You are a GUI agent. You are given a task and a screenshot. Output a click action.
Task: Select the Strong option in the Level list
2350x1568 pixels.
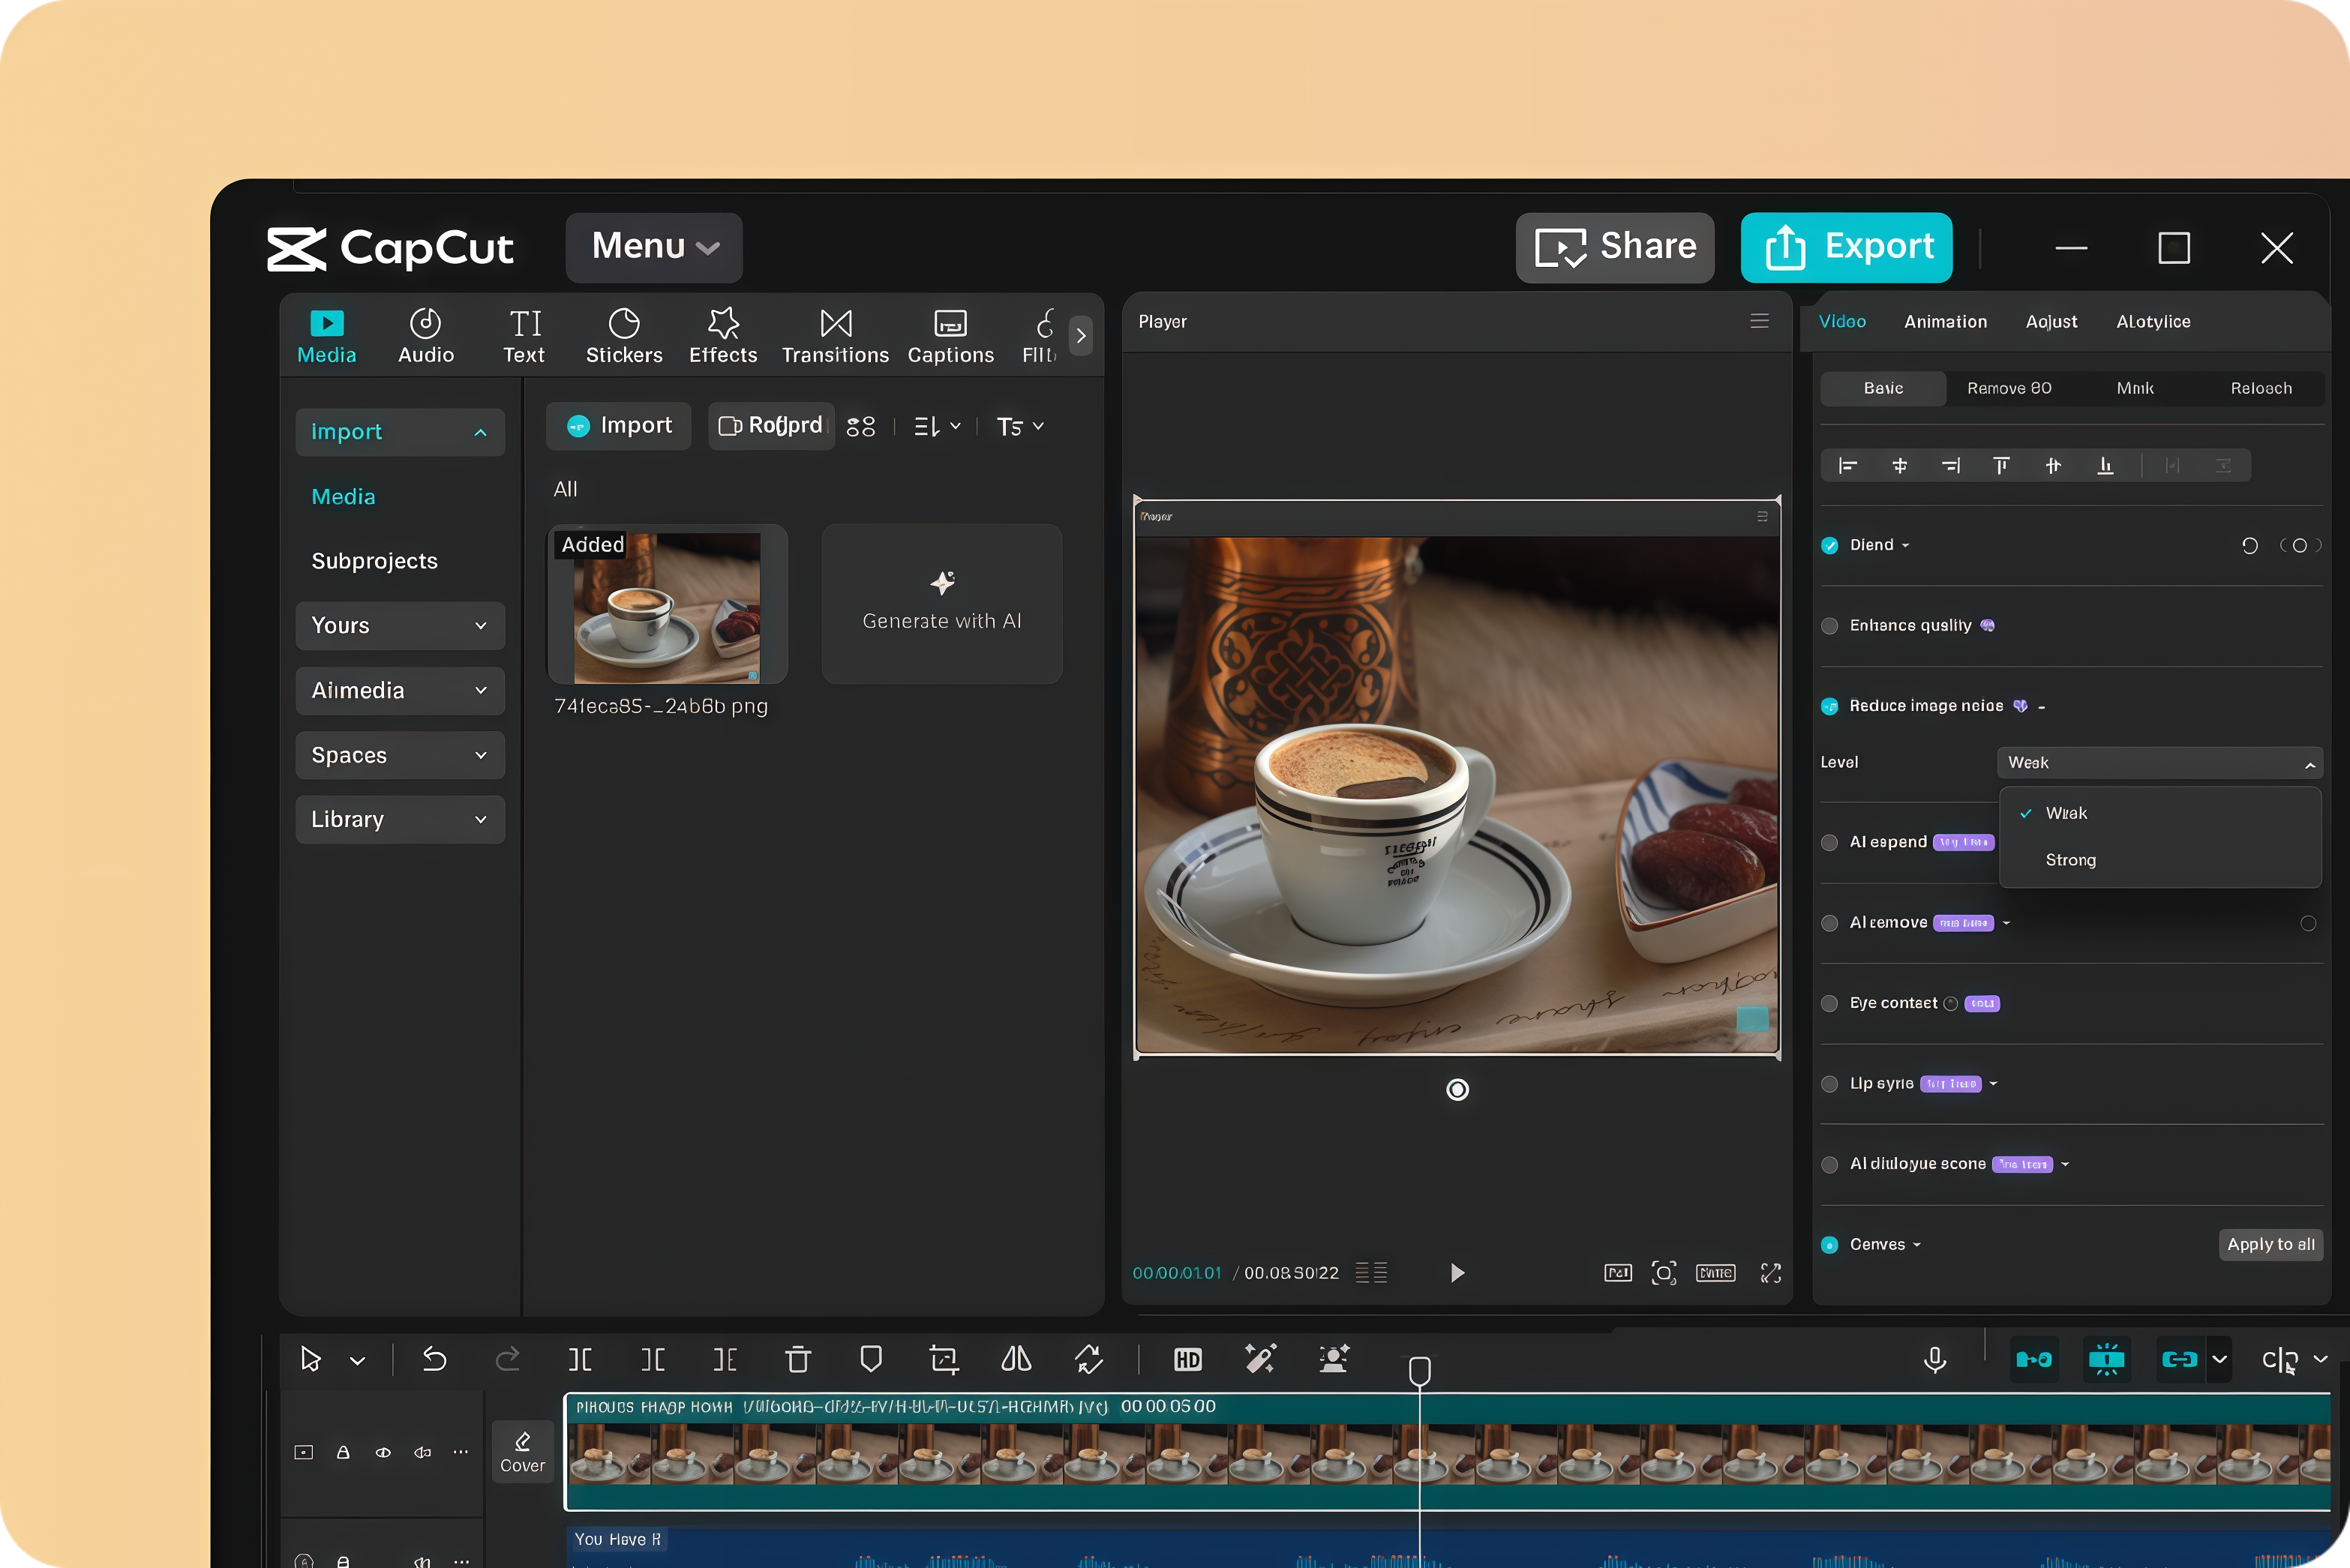[x=2069, y=859]
